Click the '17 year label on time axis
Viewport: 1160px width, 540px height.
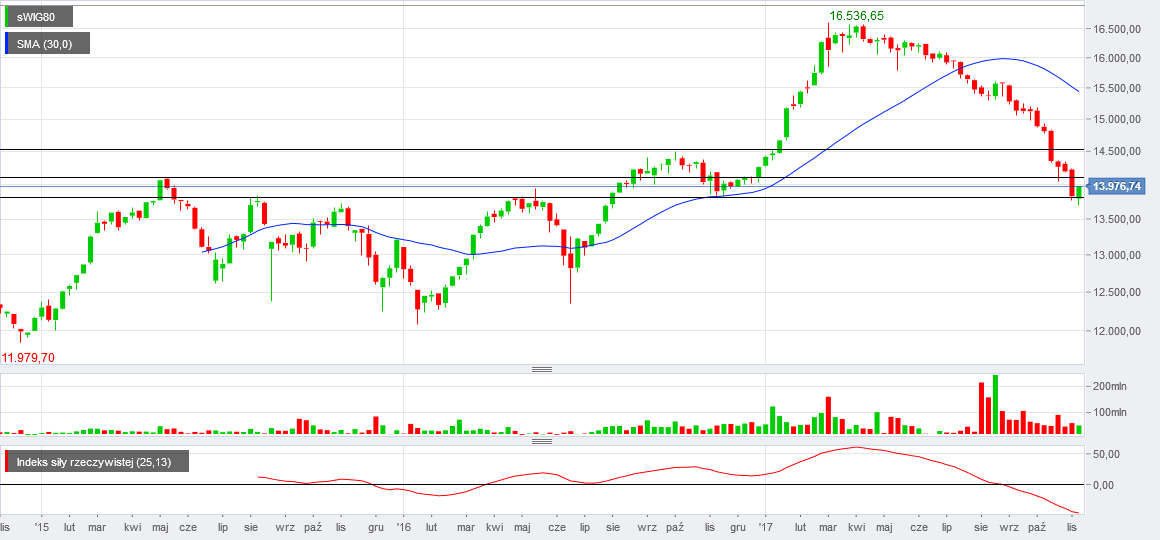(x=765, y=528)
